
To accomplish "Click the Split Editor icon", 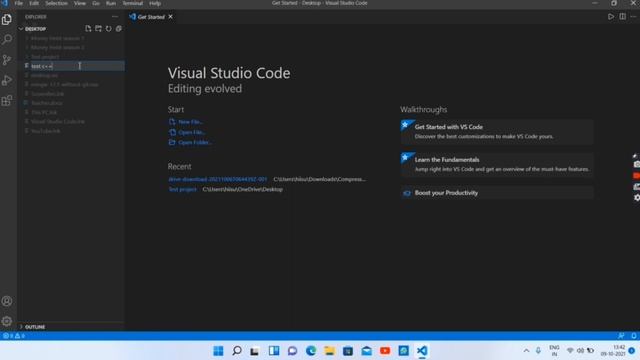I will click(622, 17).
